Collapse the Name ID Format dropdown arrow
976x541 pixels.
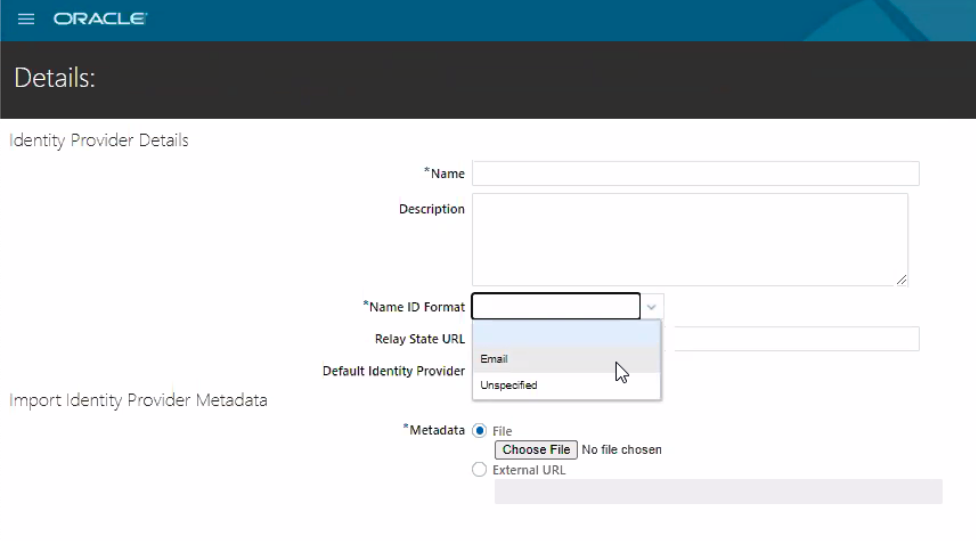coord(652,306)
